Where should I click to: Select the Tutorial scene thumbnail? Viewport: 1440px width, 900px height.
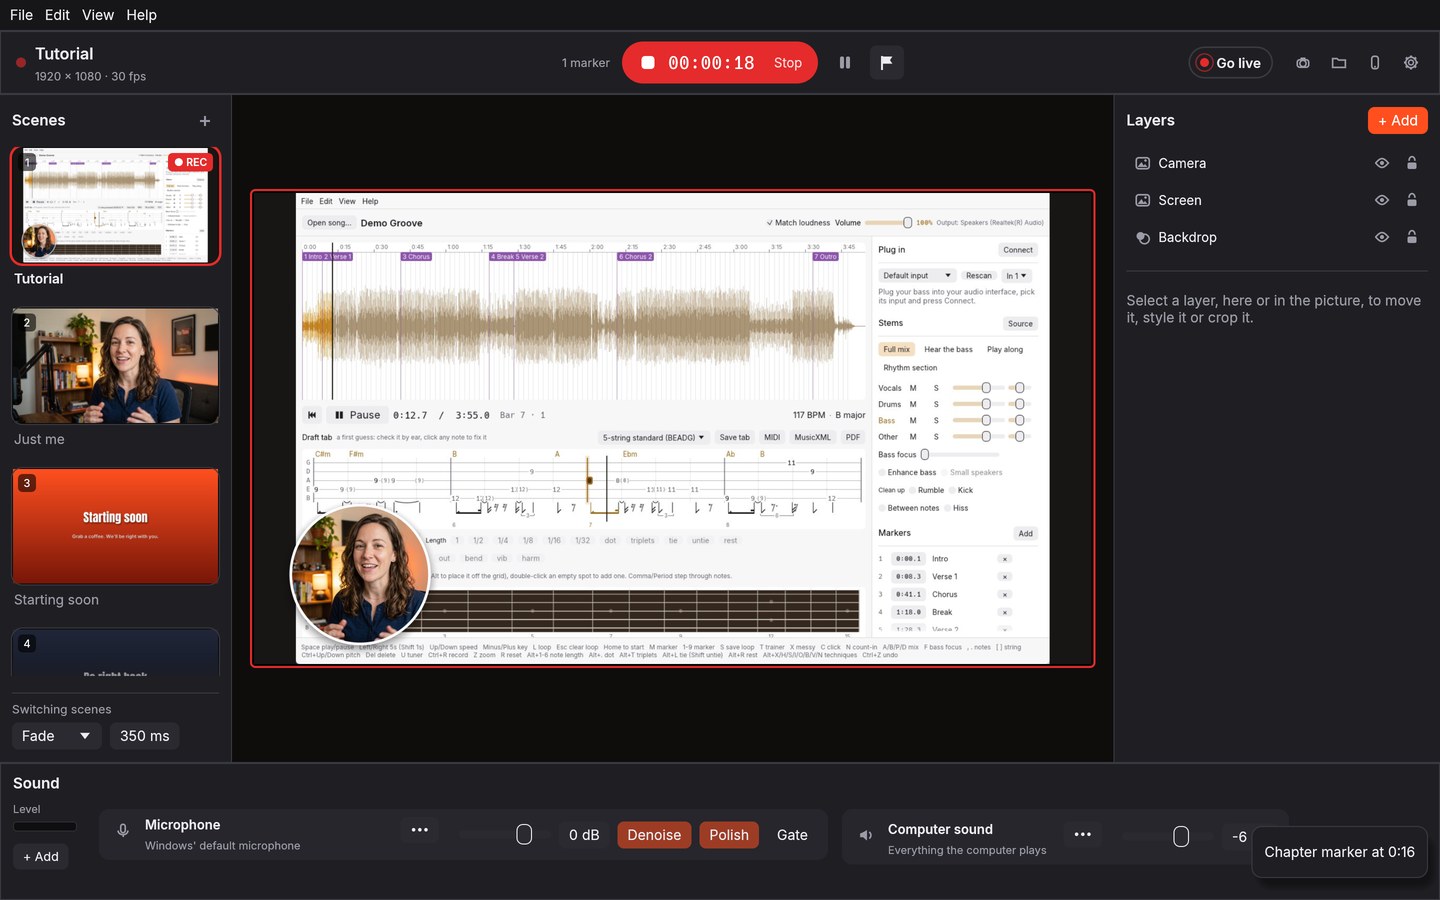[115, 206]
